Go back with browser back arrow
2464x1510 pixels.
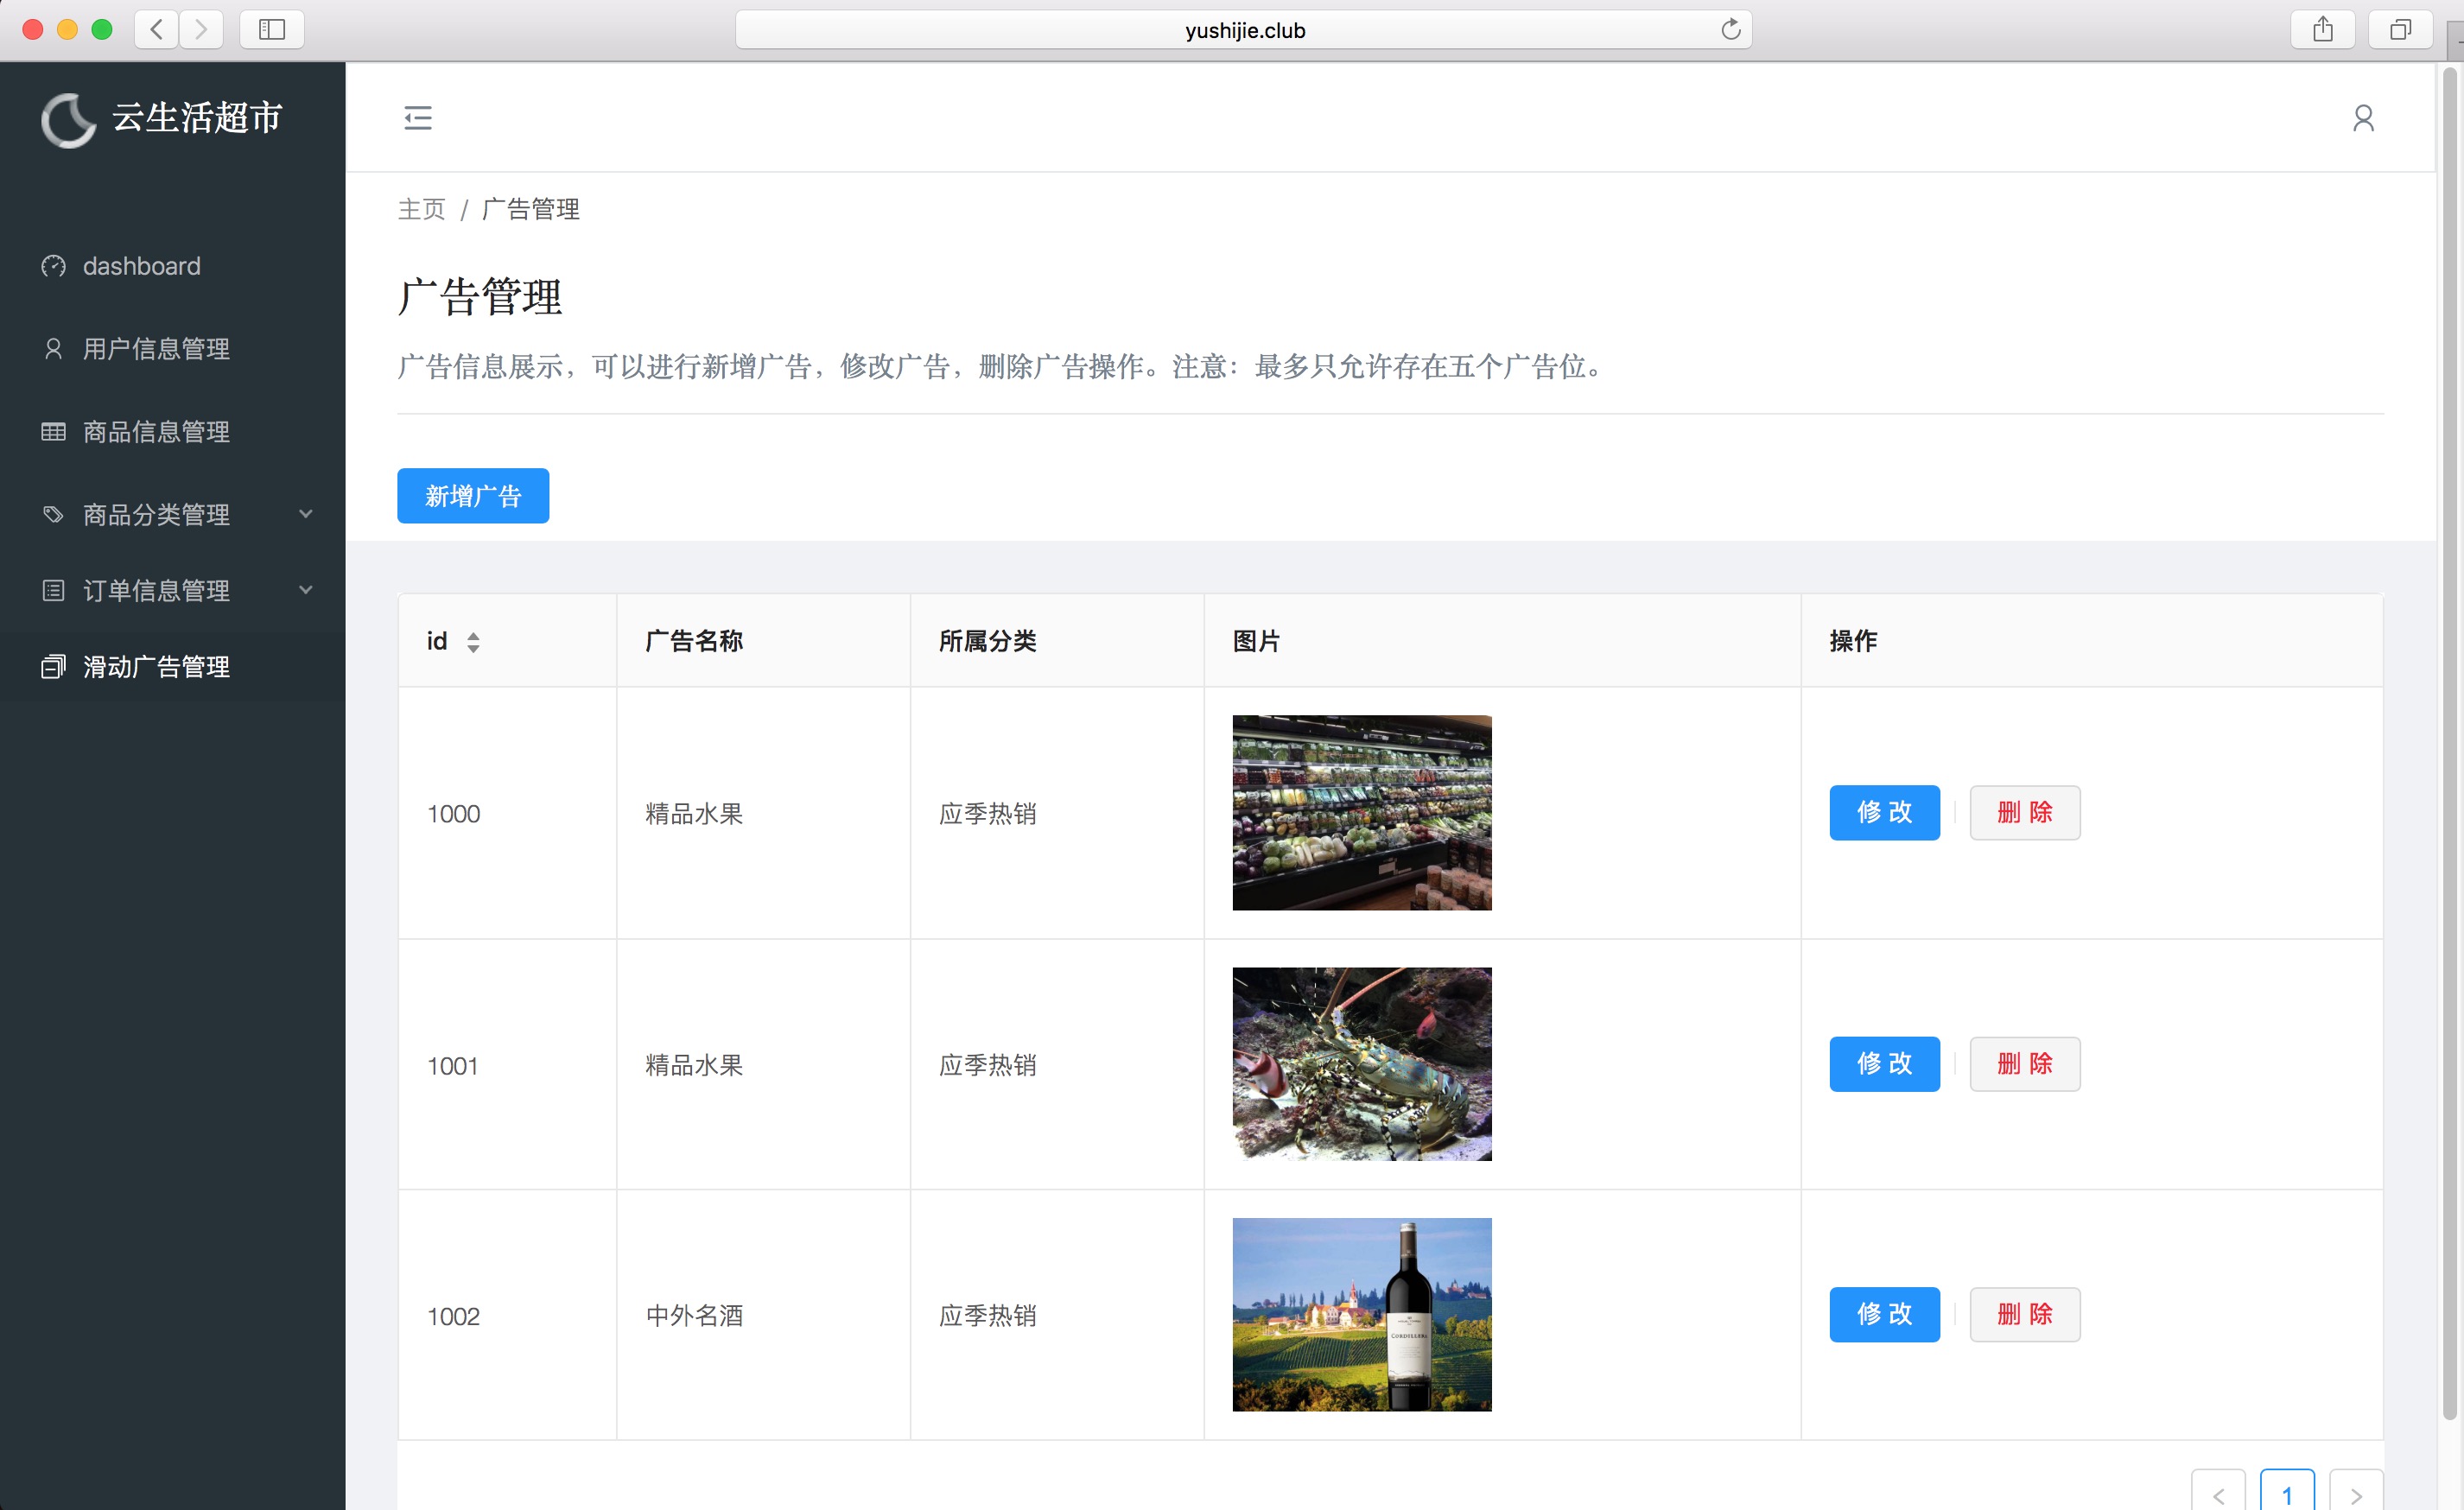click(x=157, y=30)
